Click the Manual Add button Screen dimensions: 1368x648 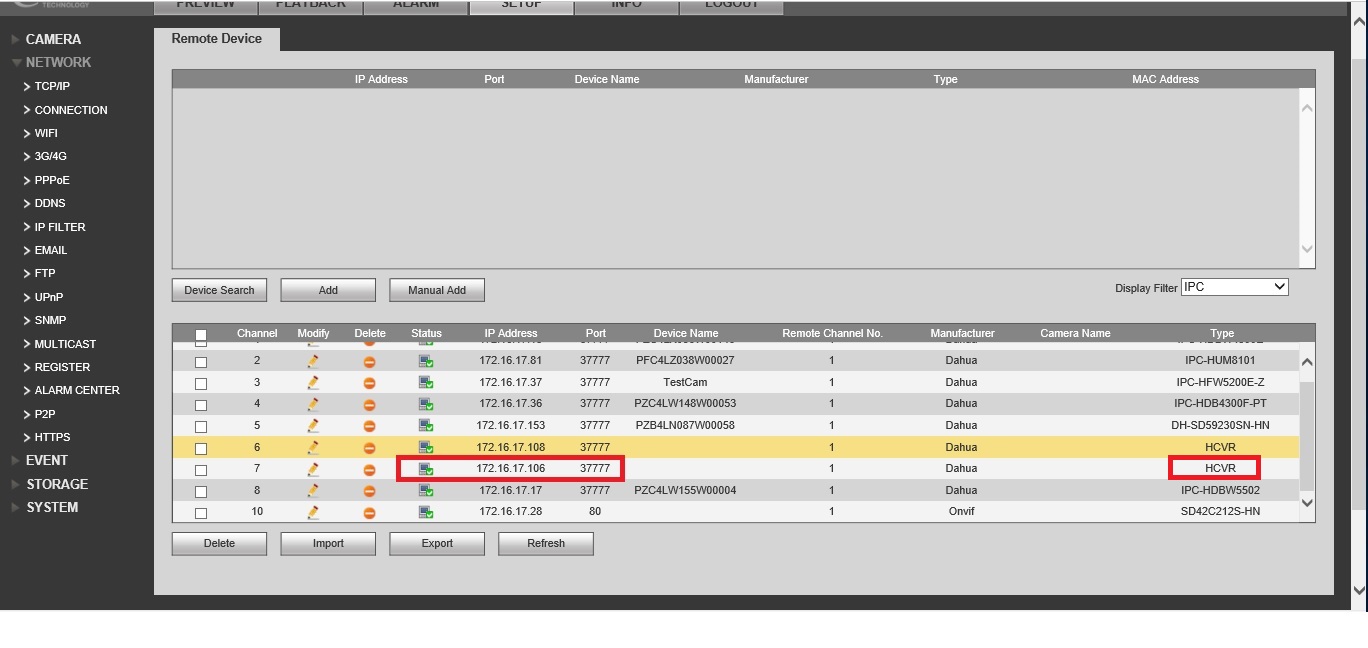pyautogui.click(x=437, y=290)
